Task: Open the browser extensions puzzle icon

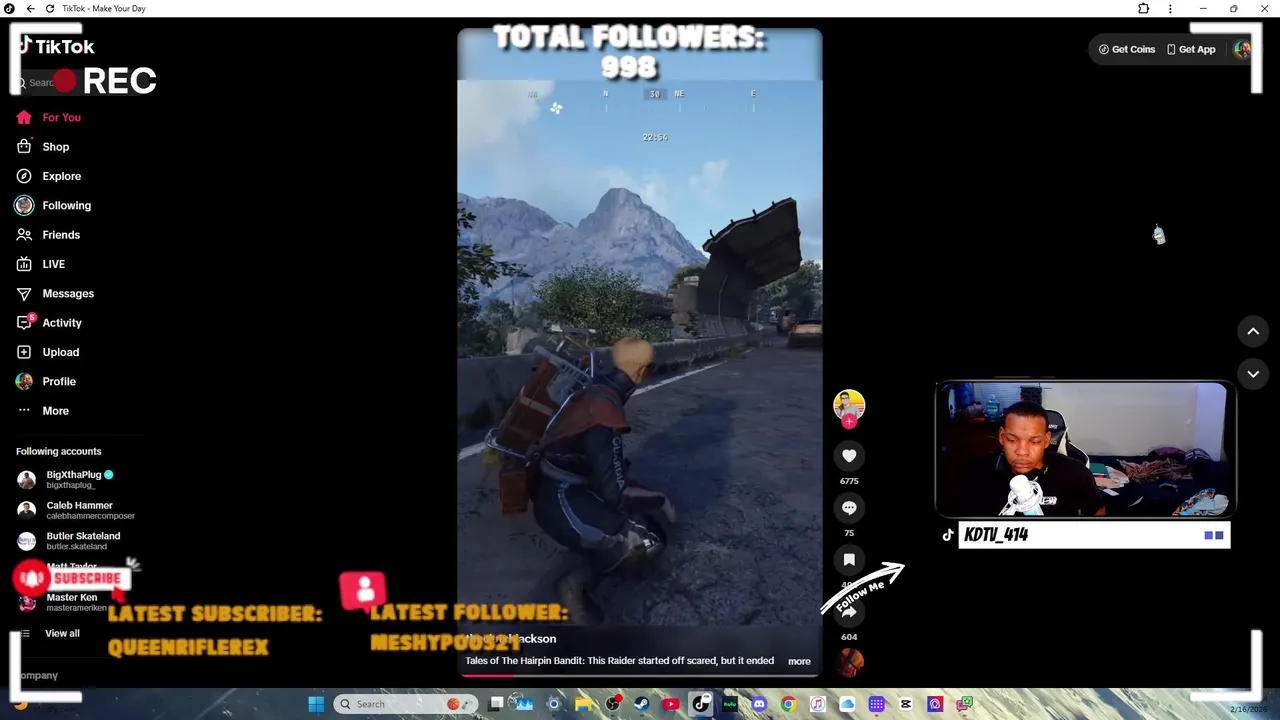Action: coord(1144,8)
